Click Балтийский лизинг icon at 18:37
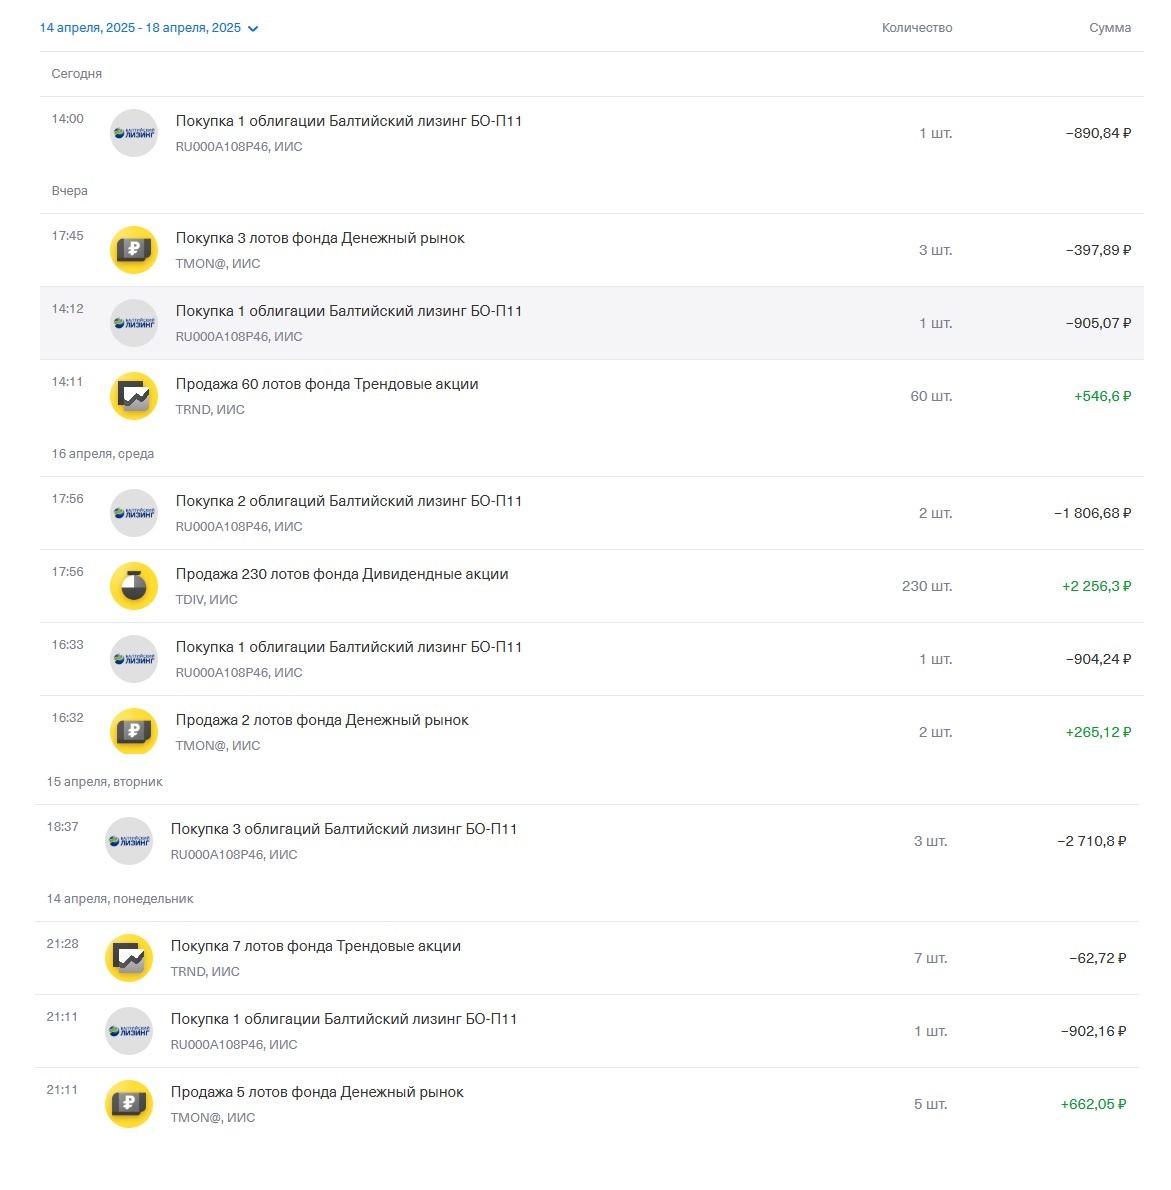Image resolution: width=1171 pixels, height=1190 pixels. click(129, 841)
